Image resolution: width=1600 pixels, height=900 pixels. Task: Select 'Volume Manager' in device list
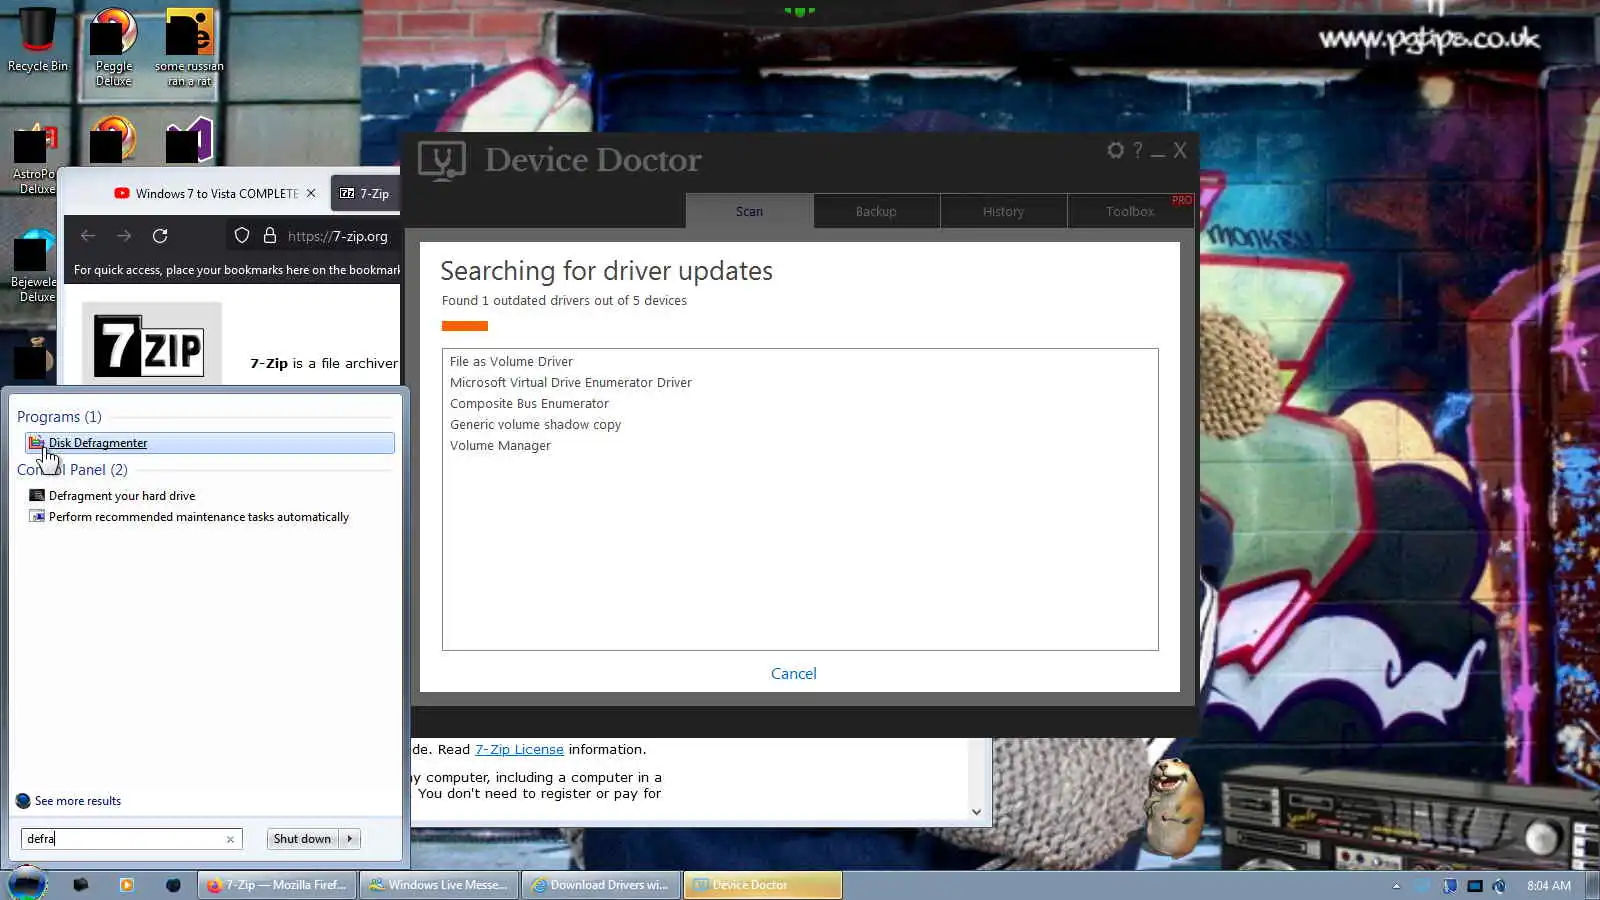(500, 446)
